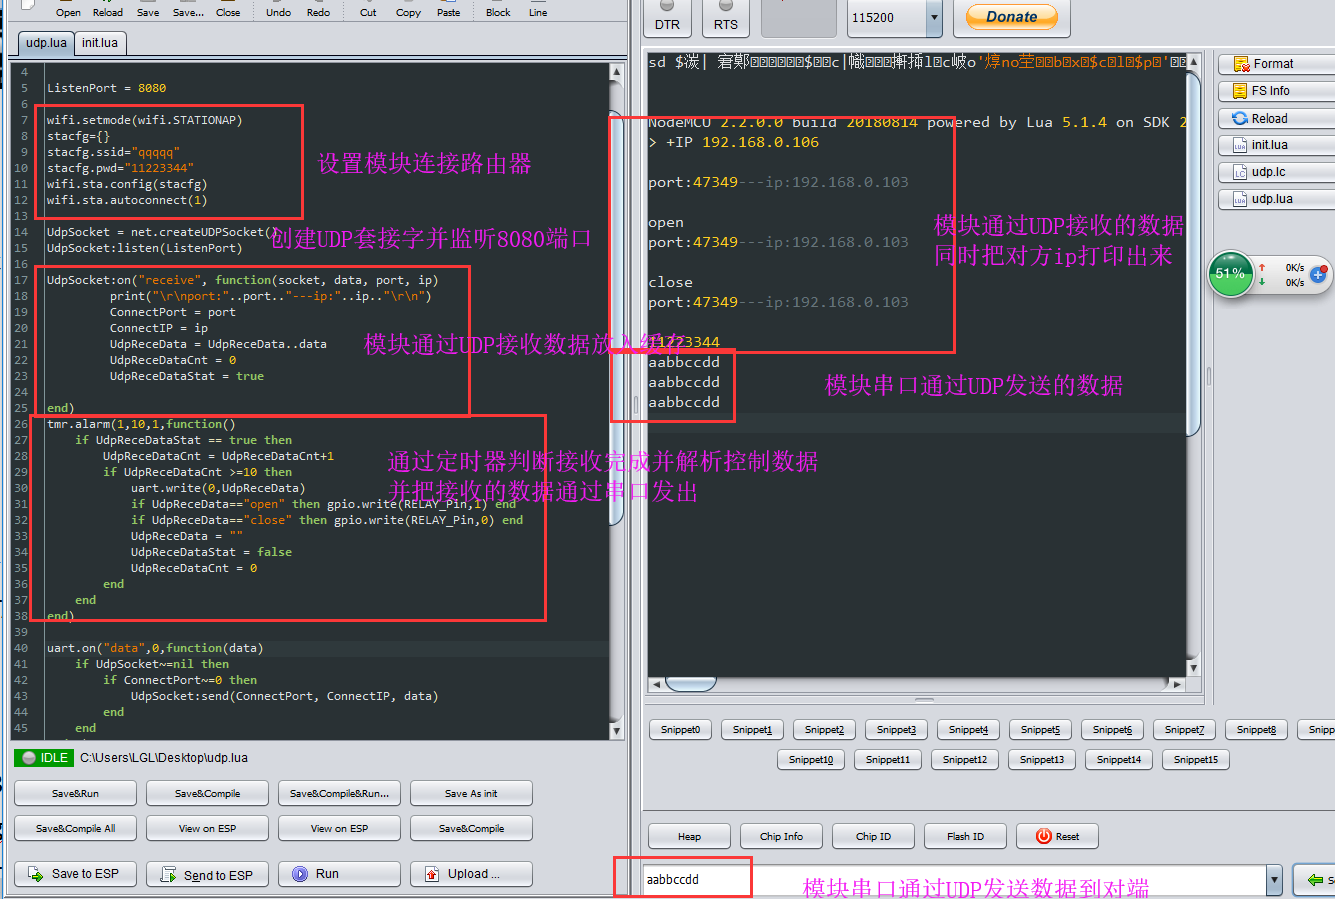Screen dimensions: 1335x899
Task: Click code editor scrollbar up arrow
Action: [x=616, y=71]
